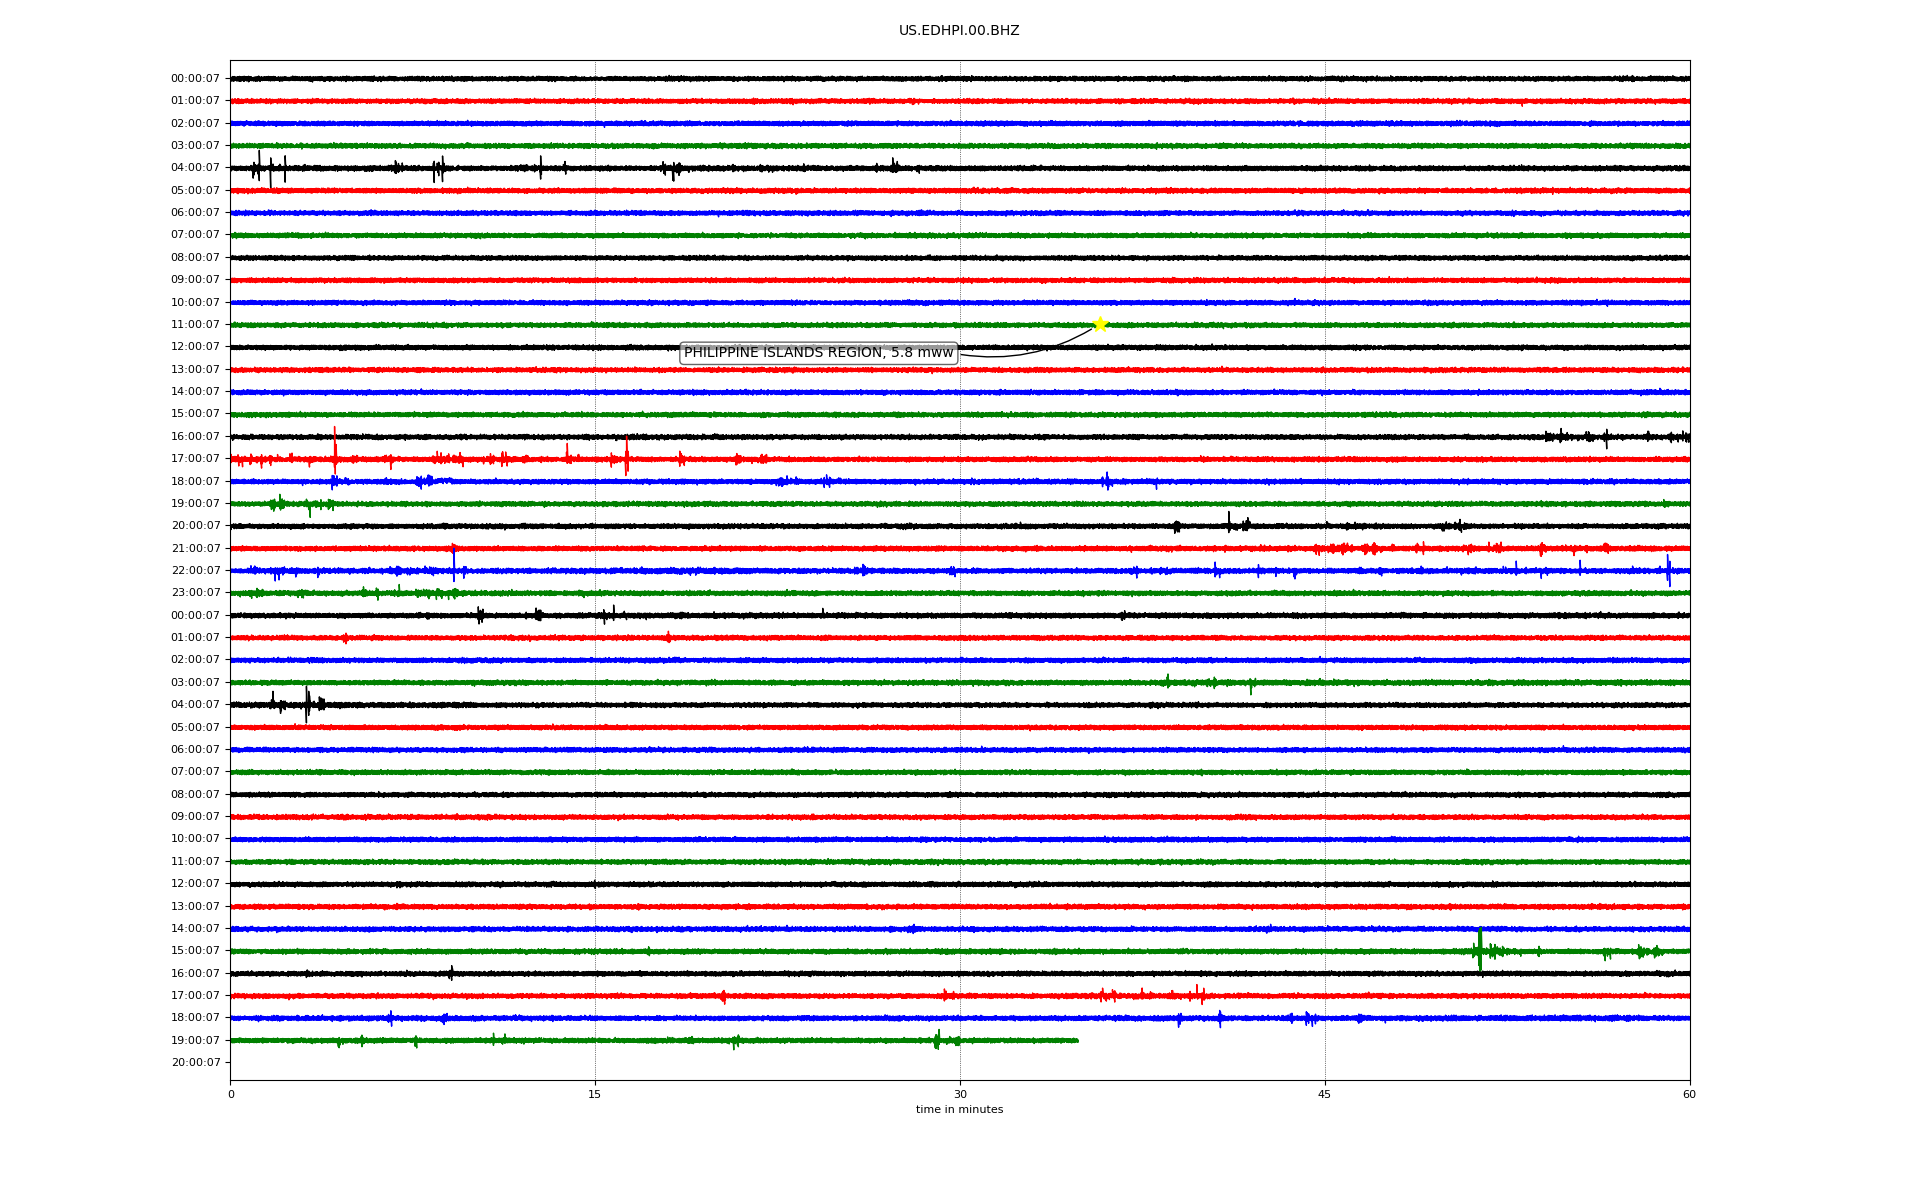Click the first 17:00:07 row label
This screenshot has width=1920, height=1200.
195,459
